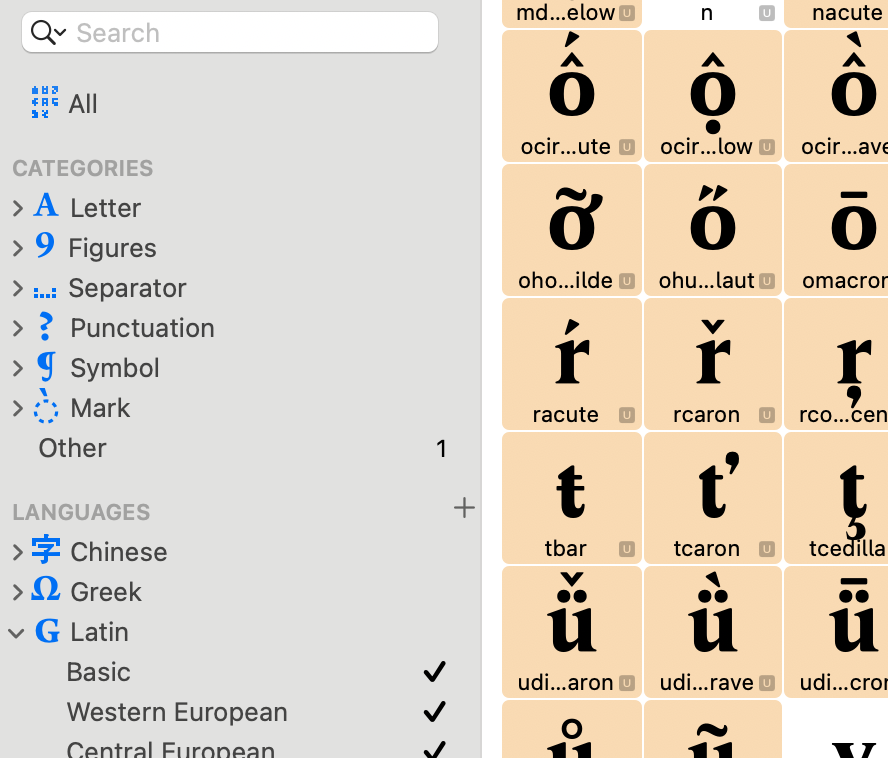Click the Figures category icon
The image size is (888, 758).
coord(45,247)
